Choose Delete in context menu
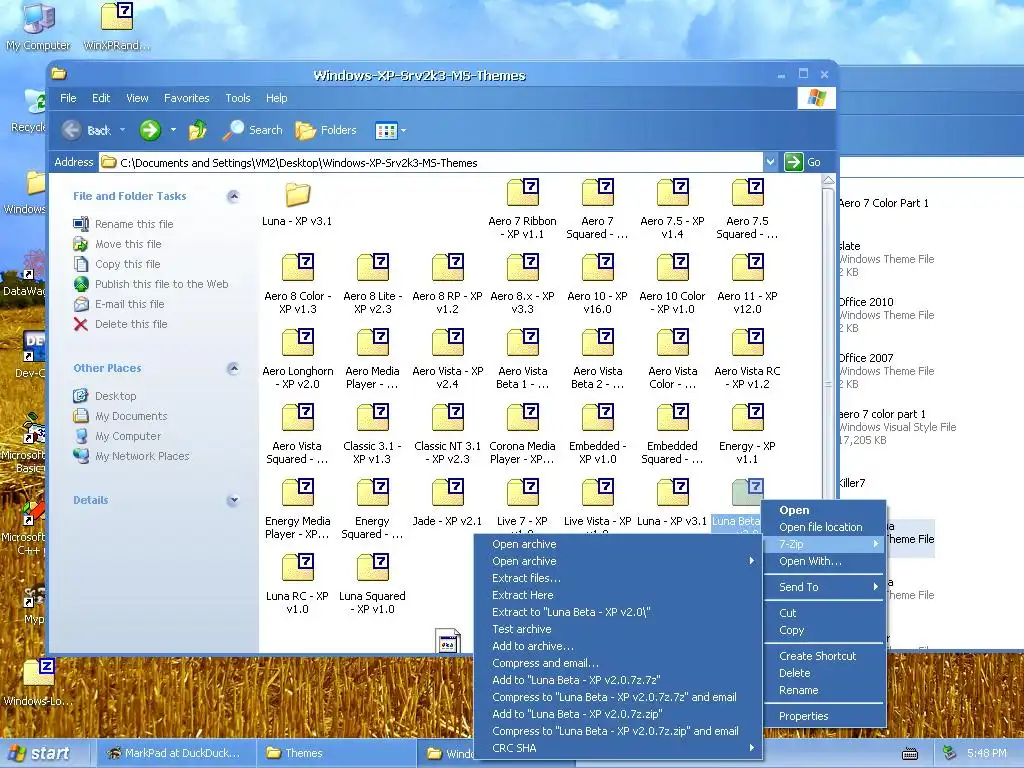This screenshot has height=768, width=1024. (x=825, y=673)
